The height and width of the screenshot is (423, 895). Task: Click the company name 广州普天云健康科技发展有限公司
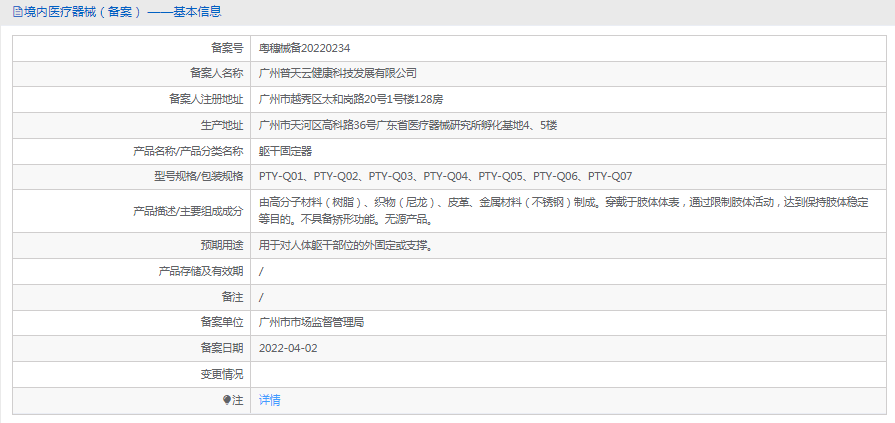[x=338, y=74]
